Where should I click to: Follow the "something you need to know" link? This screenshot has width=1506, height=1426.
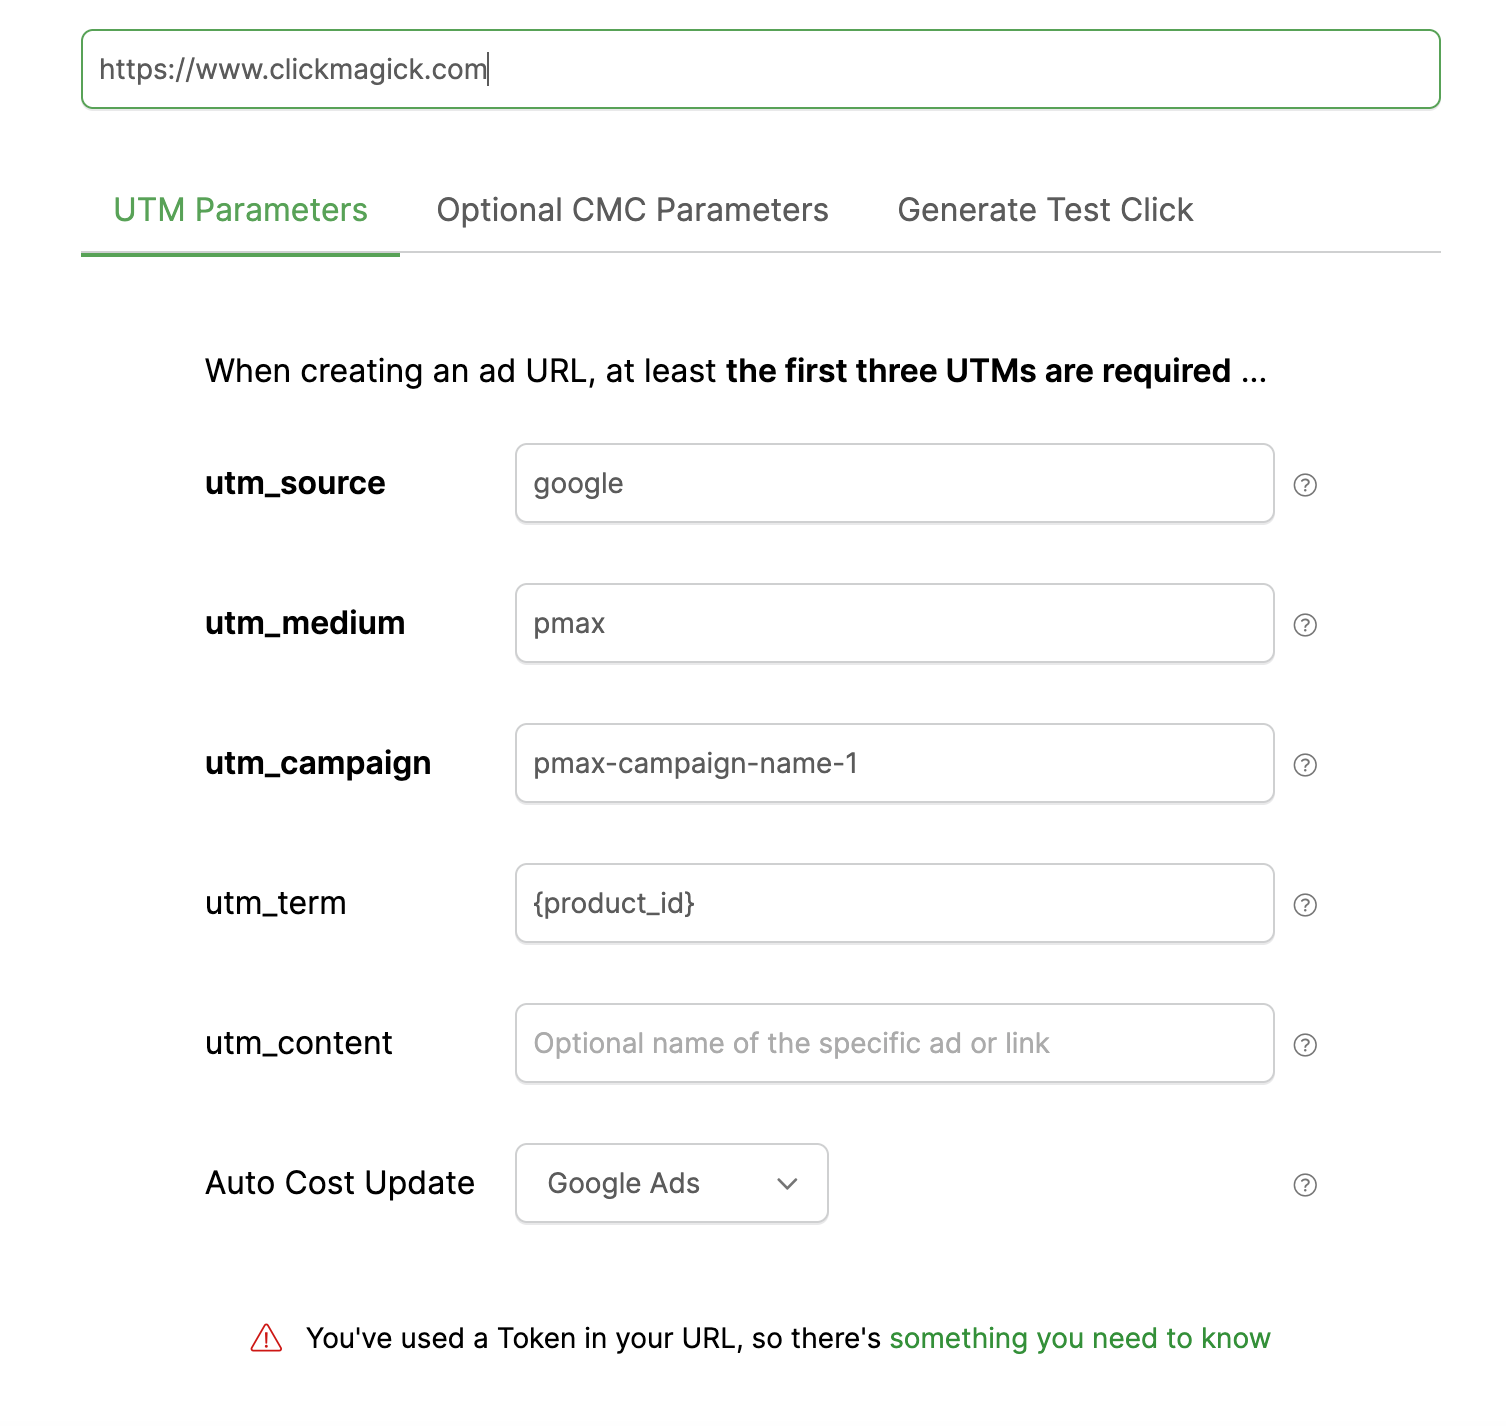click(1079, 1338)
